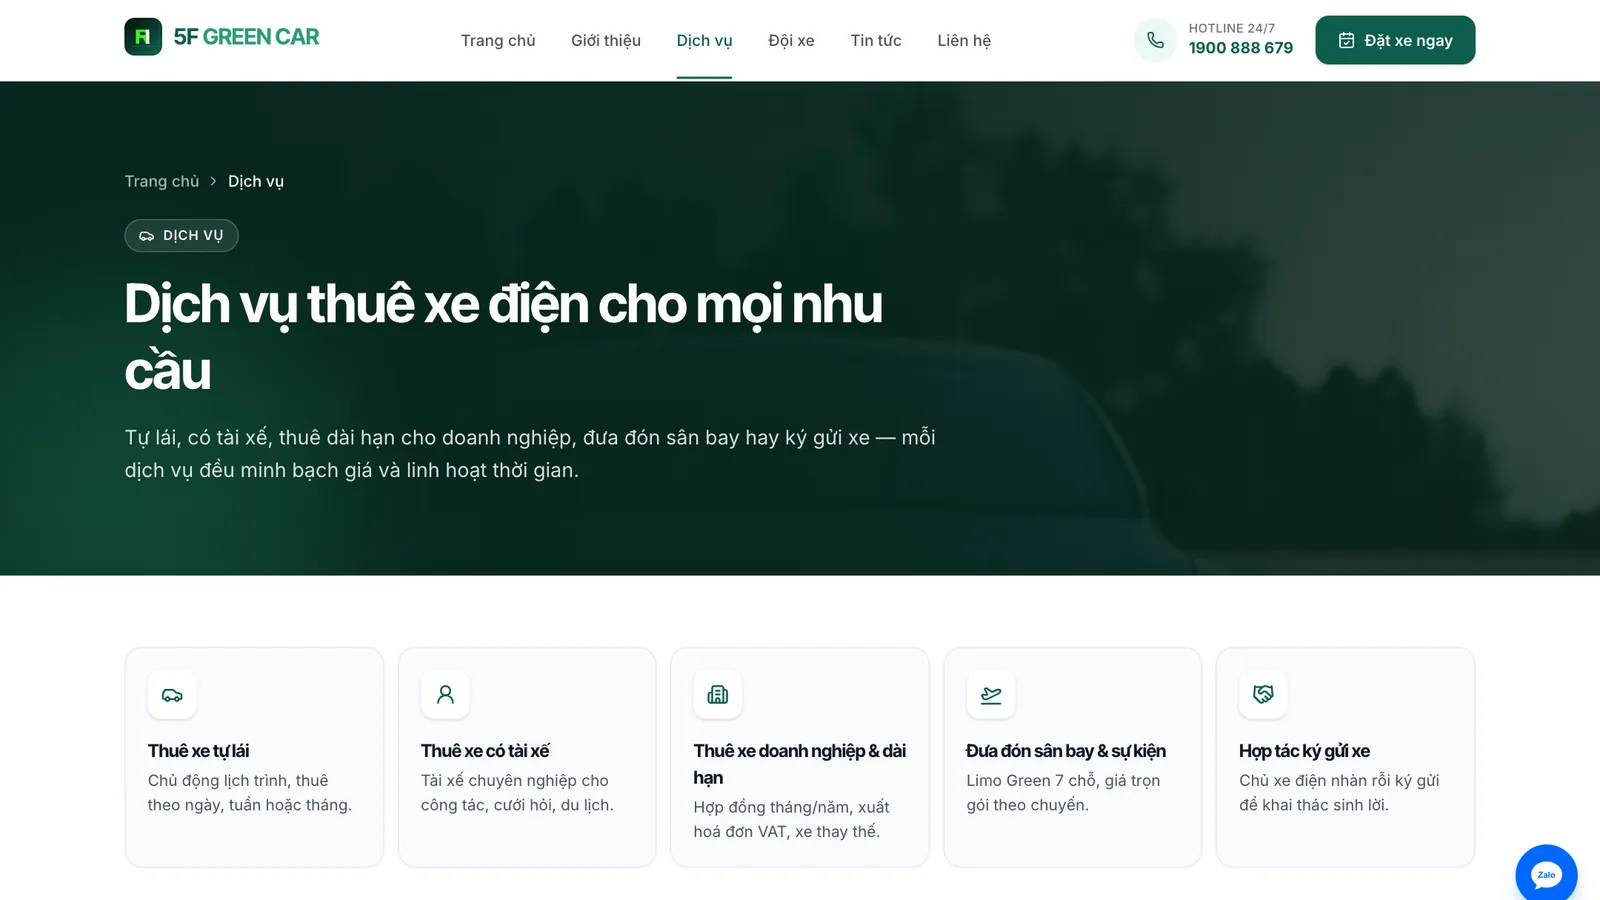Click the 'Limo Green 7 chỗ' description text
This screenshot has height=900, width=1600.
tap(1063, 793)
